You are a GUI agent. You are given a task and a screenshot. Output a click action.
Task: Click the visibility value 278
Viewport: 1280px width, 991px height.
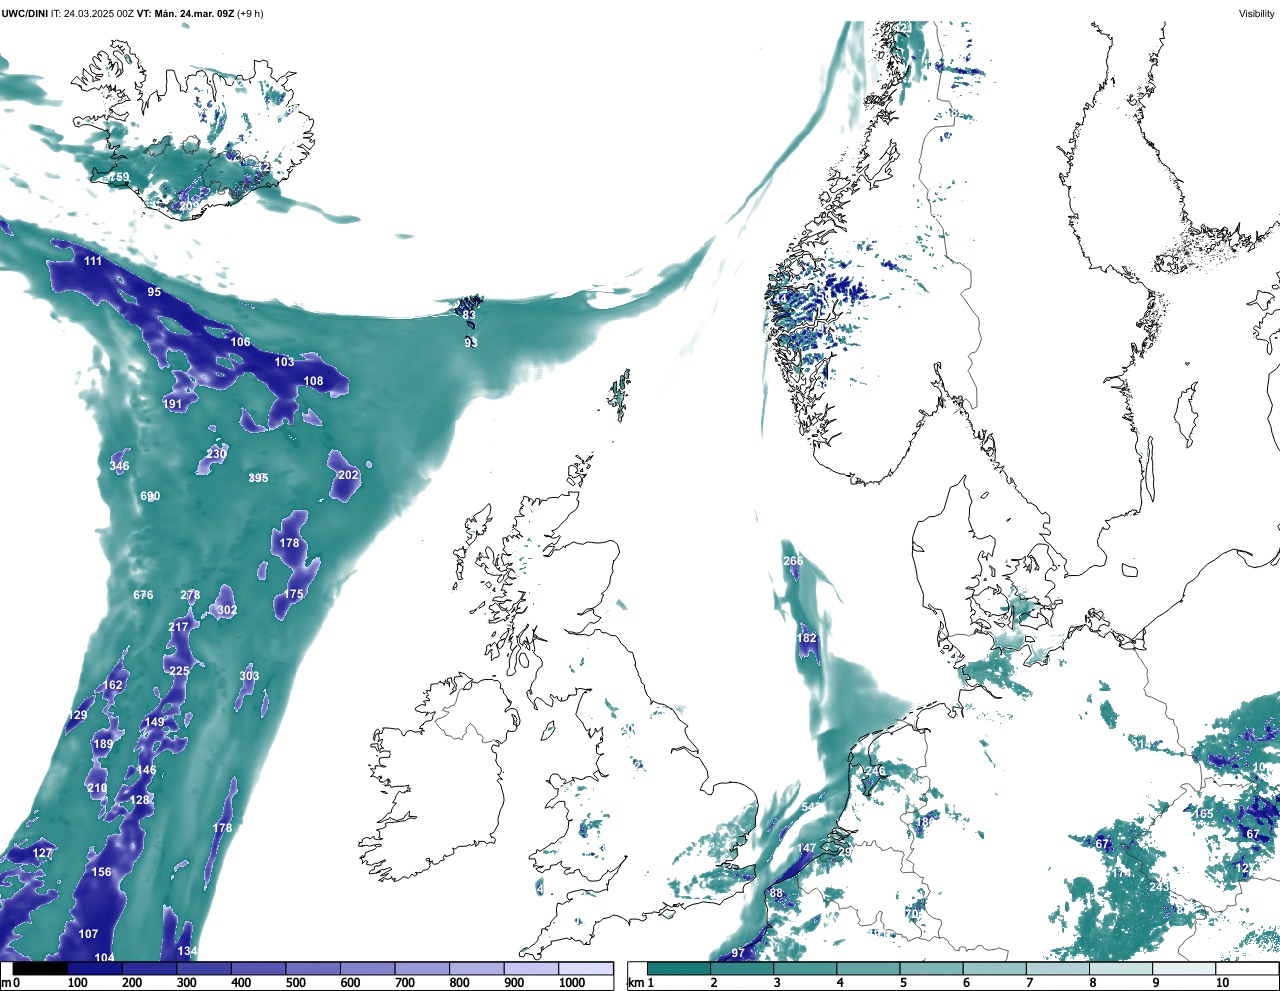[x=190, y=595]
